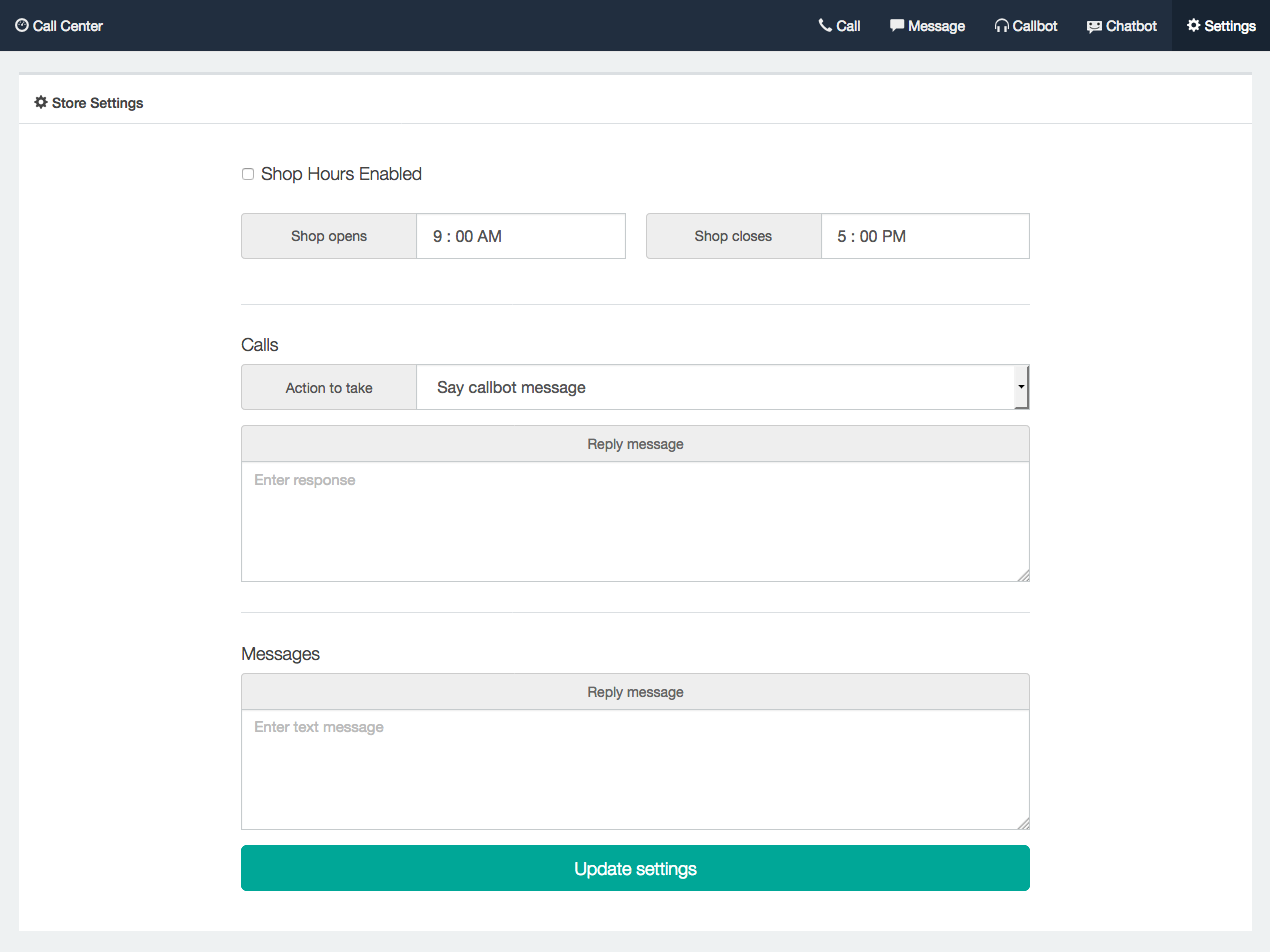Click the resize grip on the Messages textarea
Viewport: 1270px width, 952px height.
1023,823
